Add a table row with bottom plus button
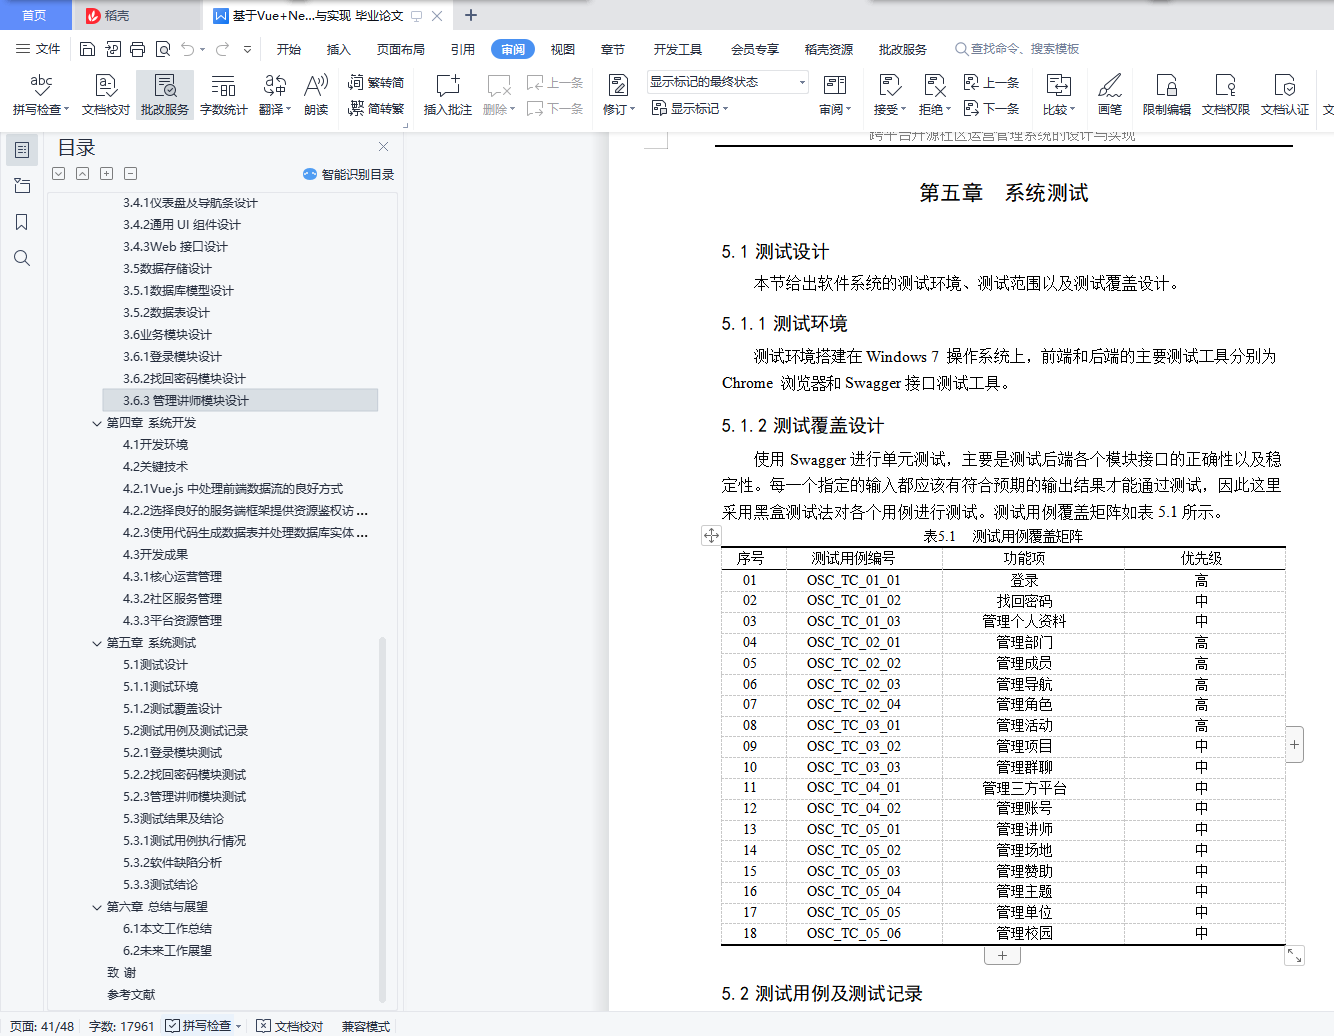The height and width of the screenshot is (1036, 1334). coord(1002,955)
